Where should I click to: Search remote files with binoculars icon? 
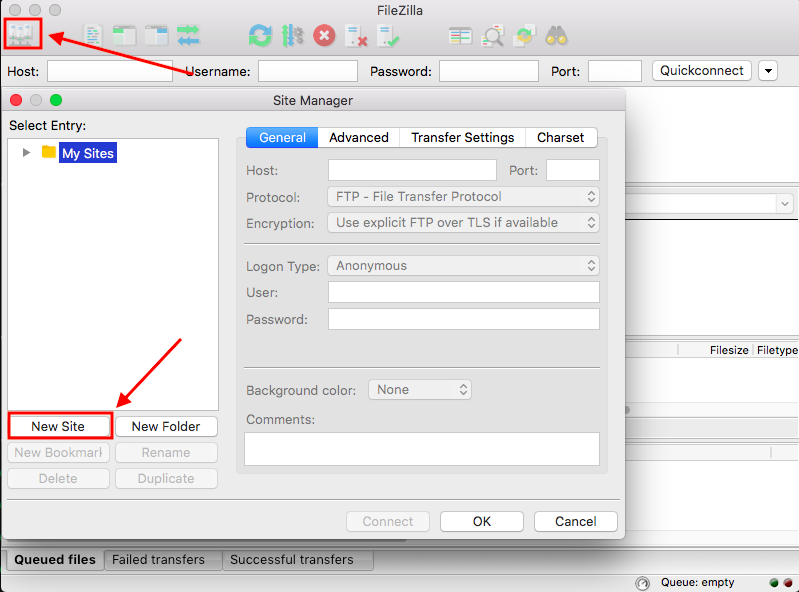[x=556, y=36]
